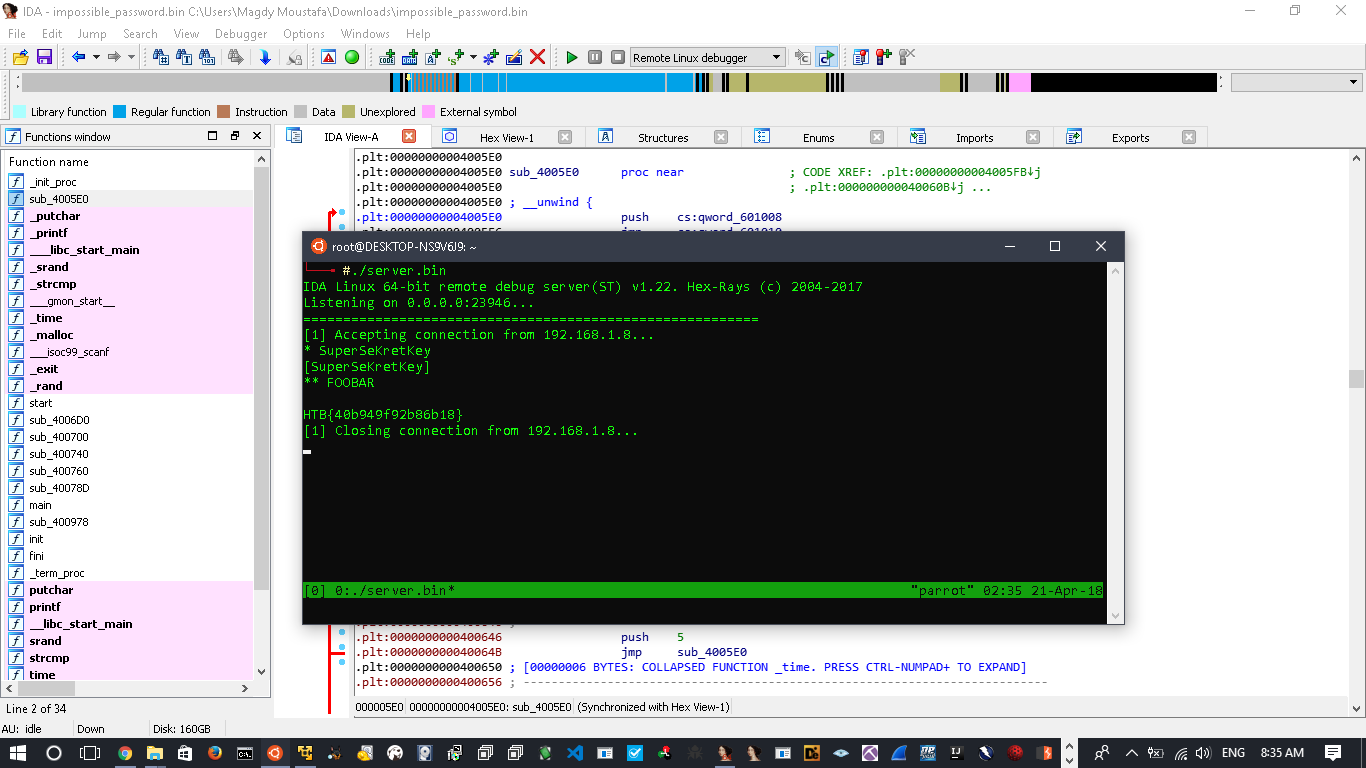Switch to the Imports tab
The image size is (1366, 768).
click(974, 137)
